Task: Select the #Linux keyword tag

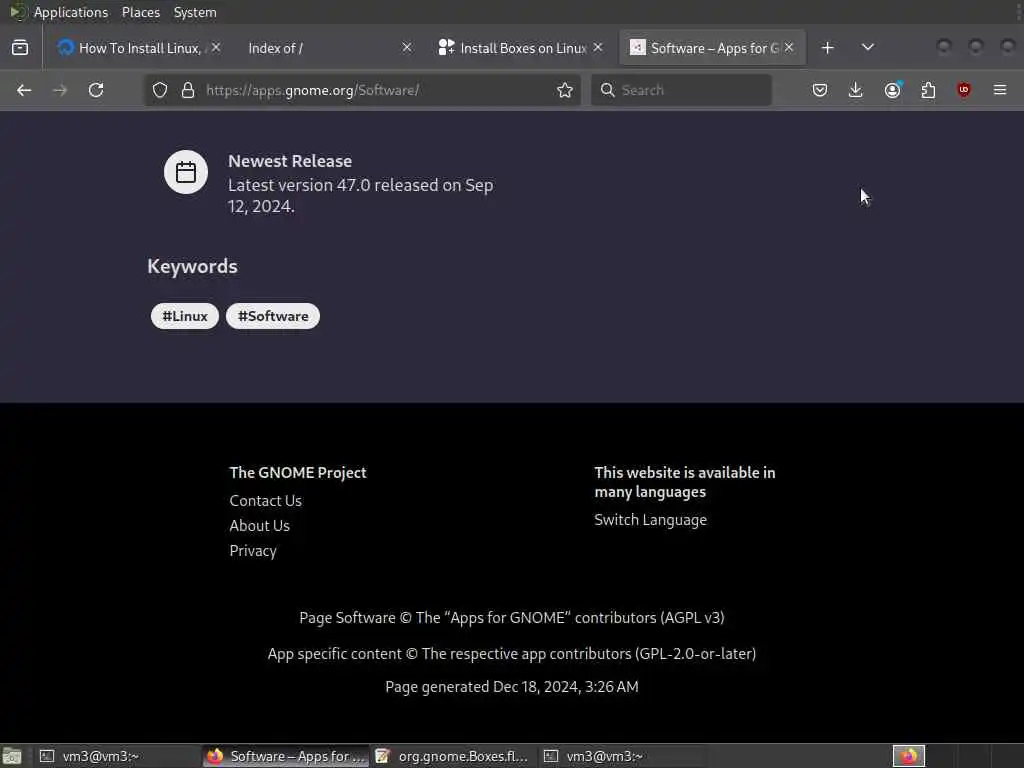Action: pyautogui.click(x=185, y=316)
